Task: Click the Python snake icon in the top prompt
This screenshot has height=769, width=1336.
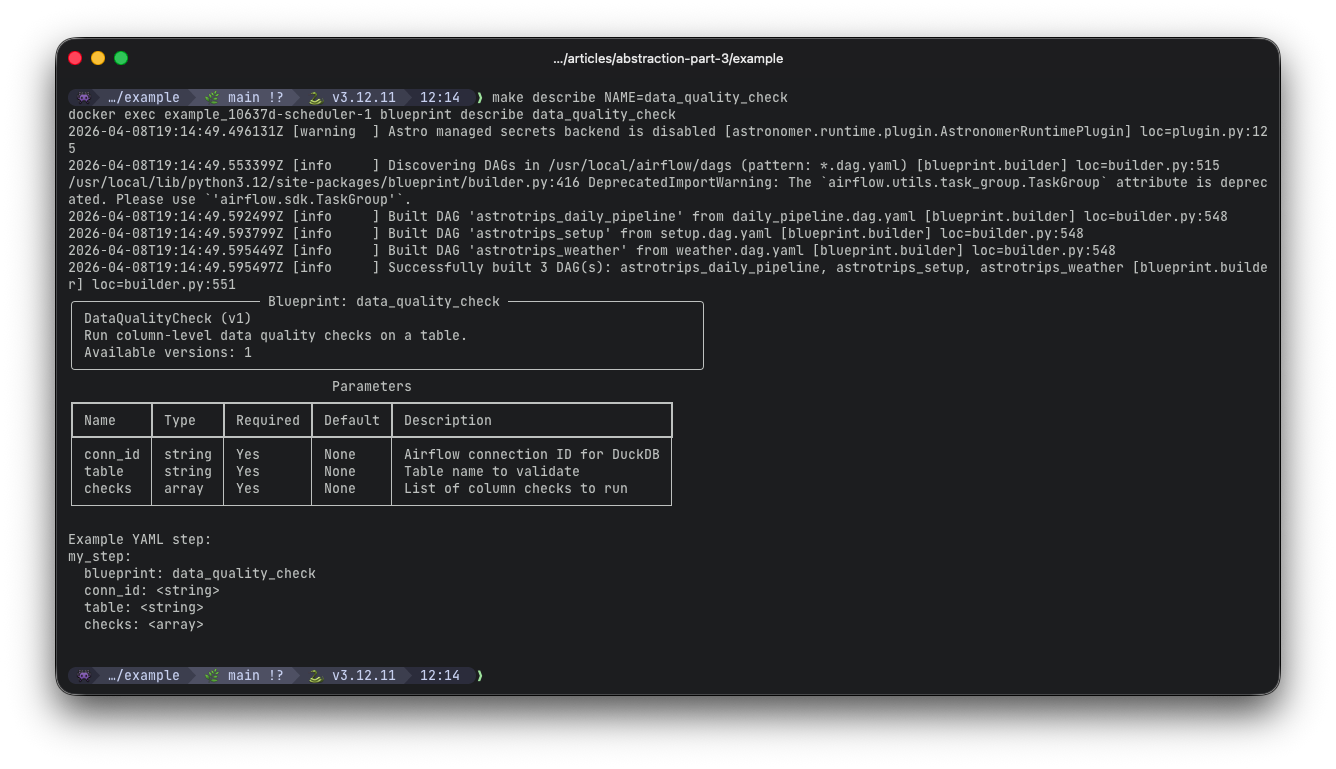Action: (x=315, y=98)
